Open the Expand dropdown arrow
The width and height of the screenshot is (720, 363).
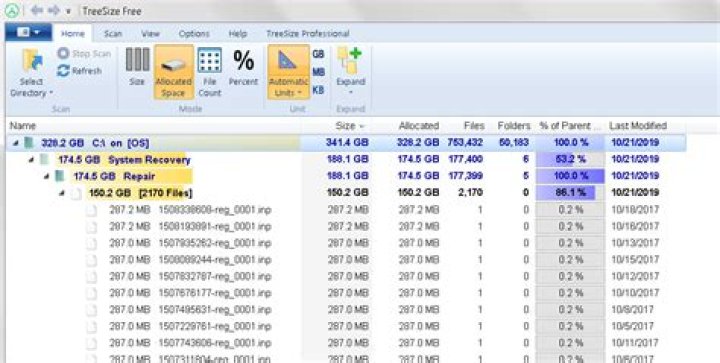[350, 92]
